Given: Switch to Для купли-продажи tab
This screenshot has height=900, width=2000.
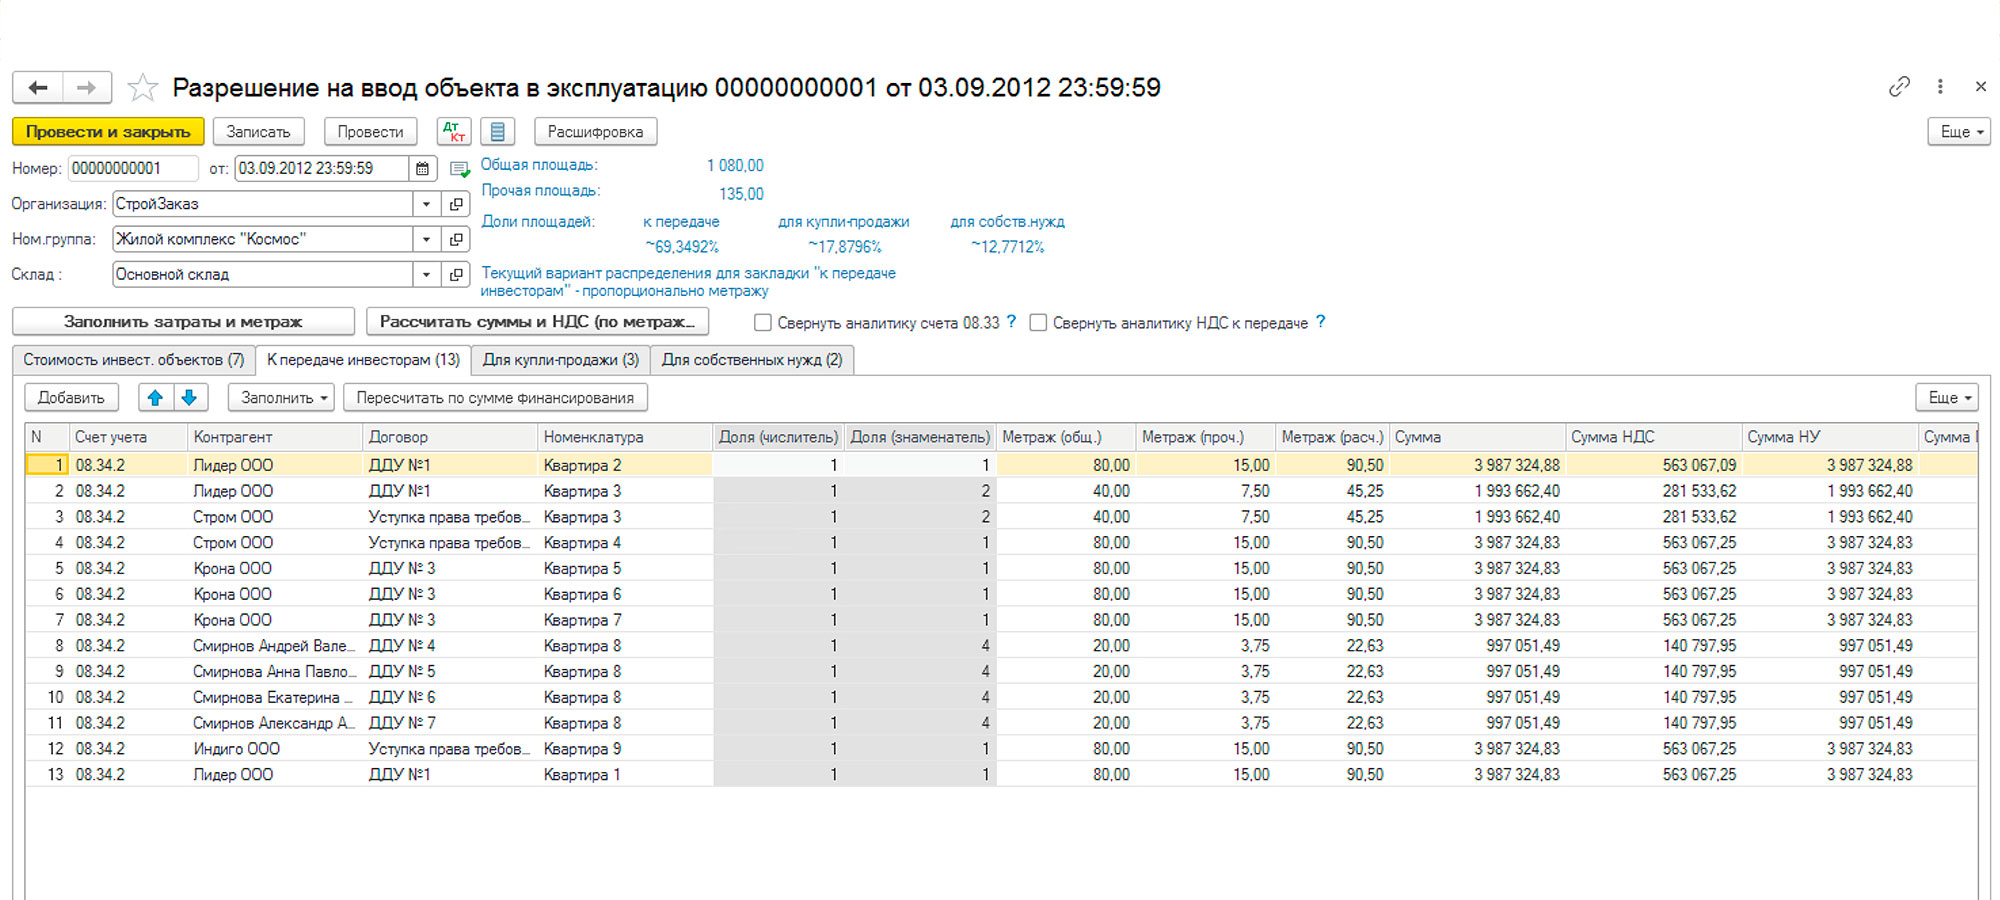Looking at the screenshot, I should pyautogui.click(x=560, y=360).
